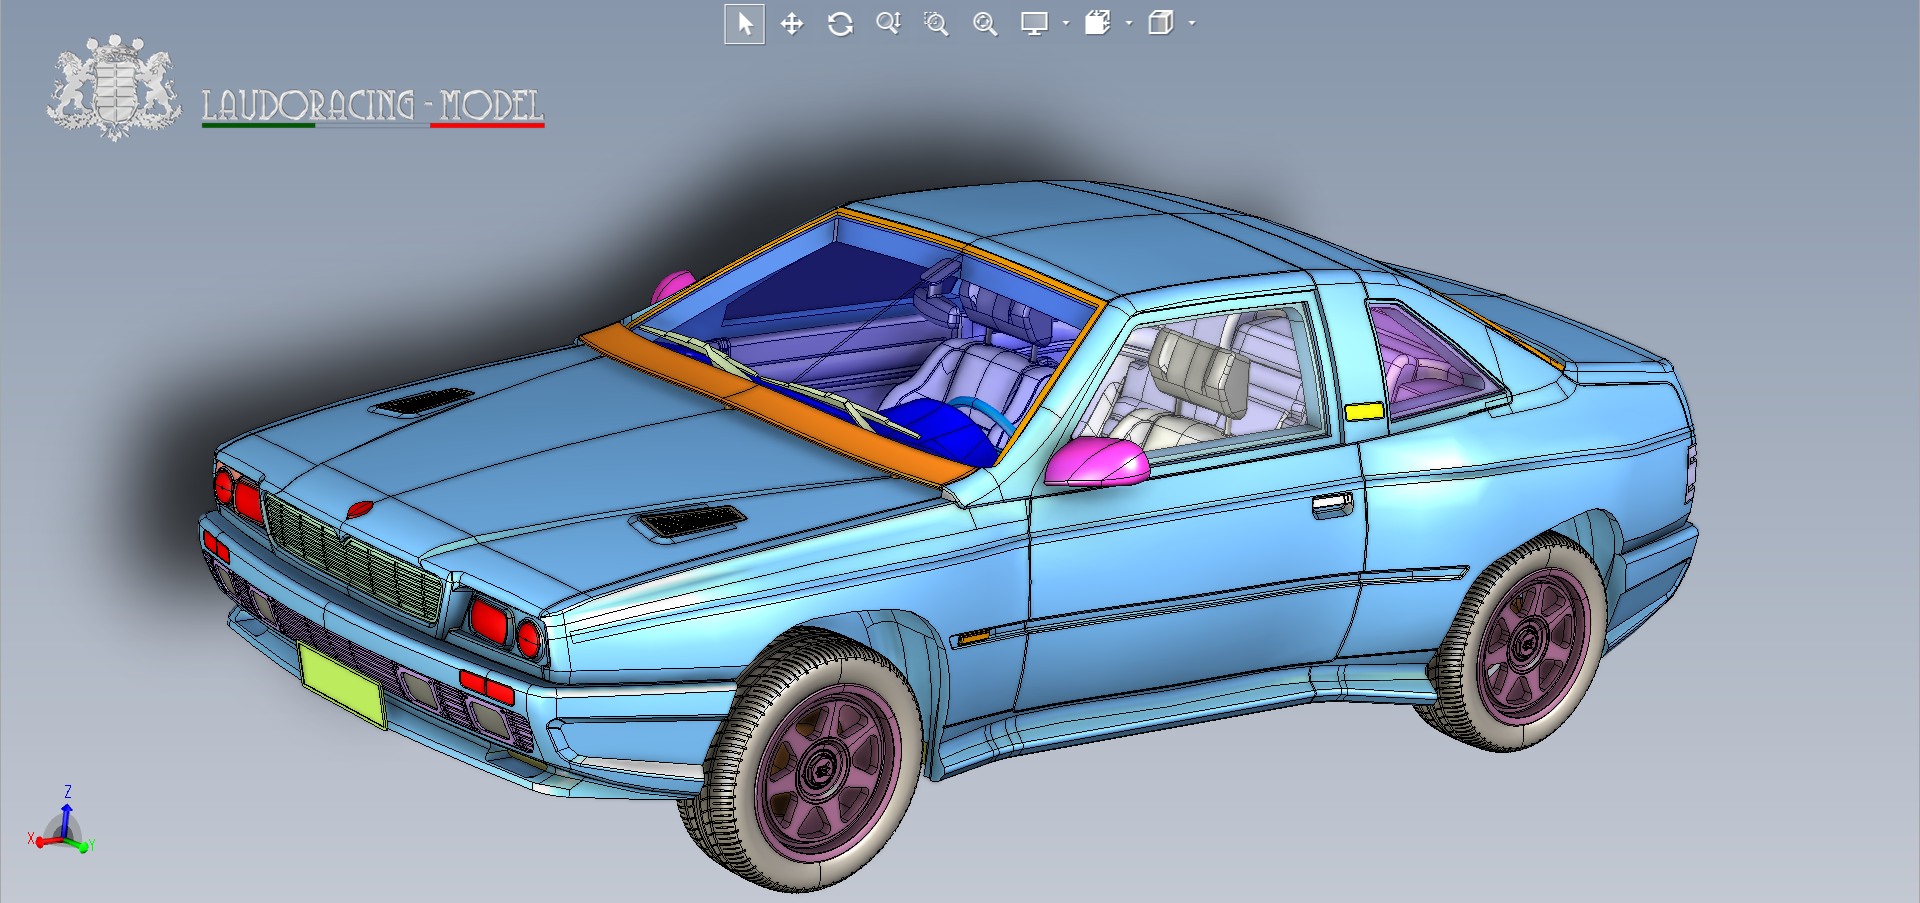Select the driver door handle

(x=1332, y=506)
